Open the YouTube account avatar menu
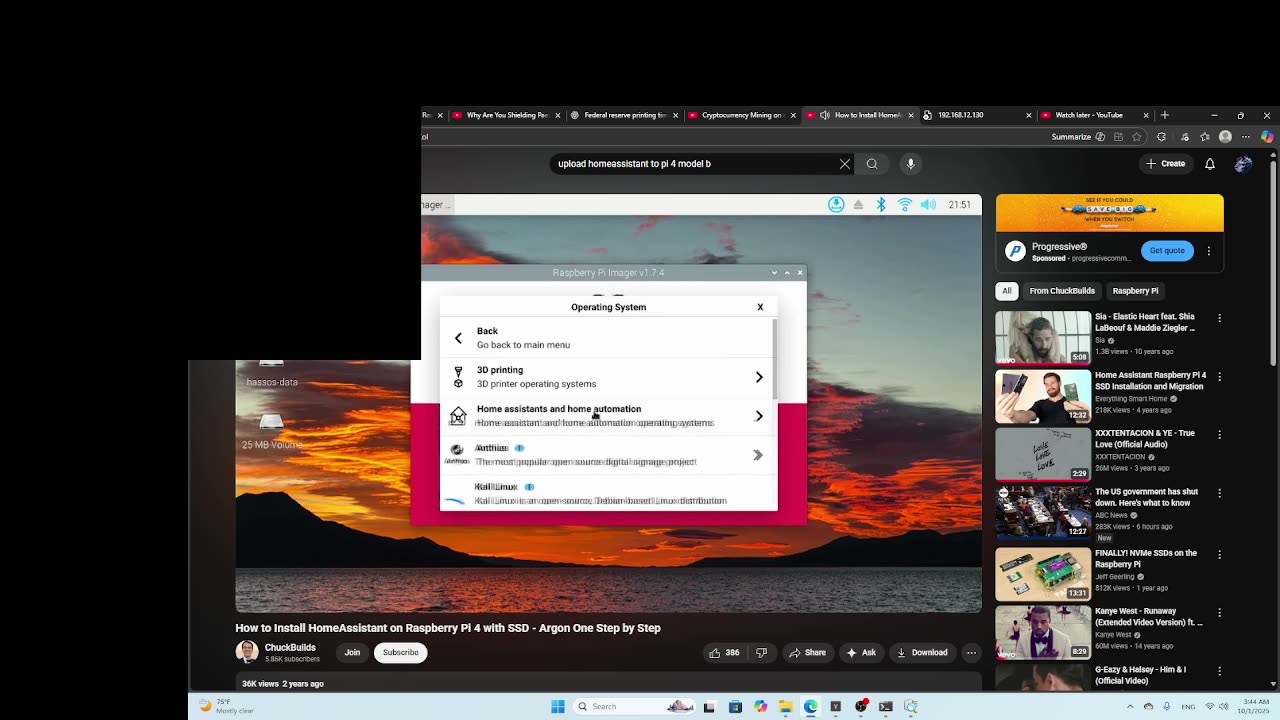This screenshot has width=1280, height=720. (1243, 164)
